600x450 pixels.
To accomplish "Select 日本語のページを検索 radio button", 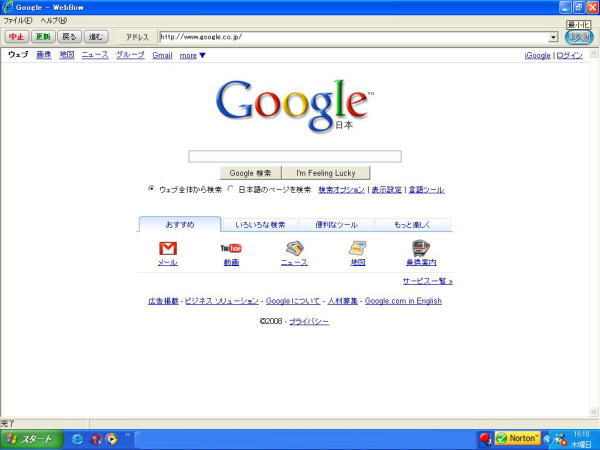I will 230,189.
